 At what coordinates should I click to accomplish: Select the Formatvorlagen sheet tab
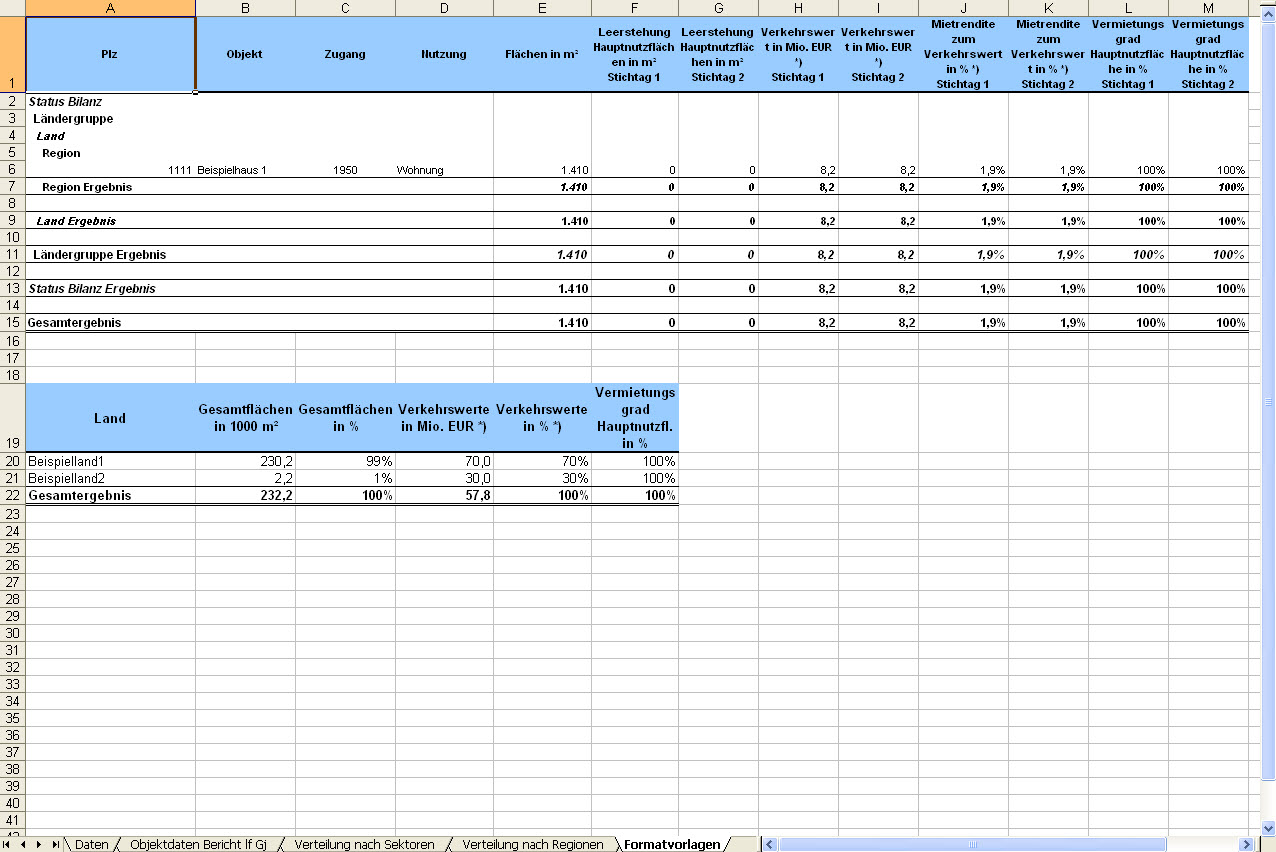(x=671, y=845)
